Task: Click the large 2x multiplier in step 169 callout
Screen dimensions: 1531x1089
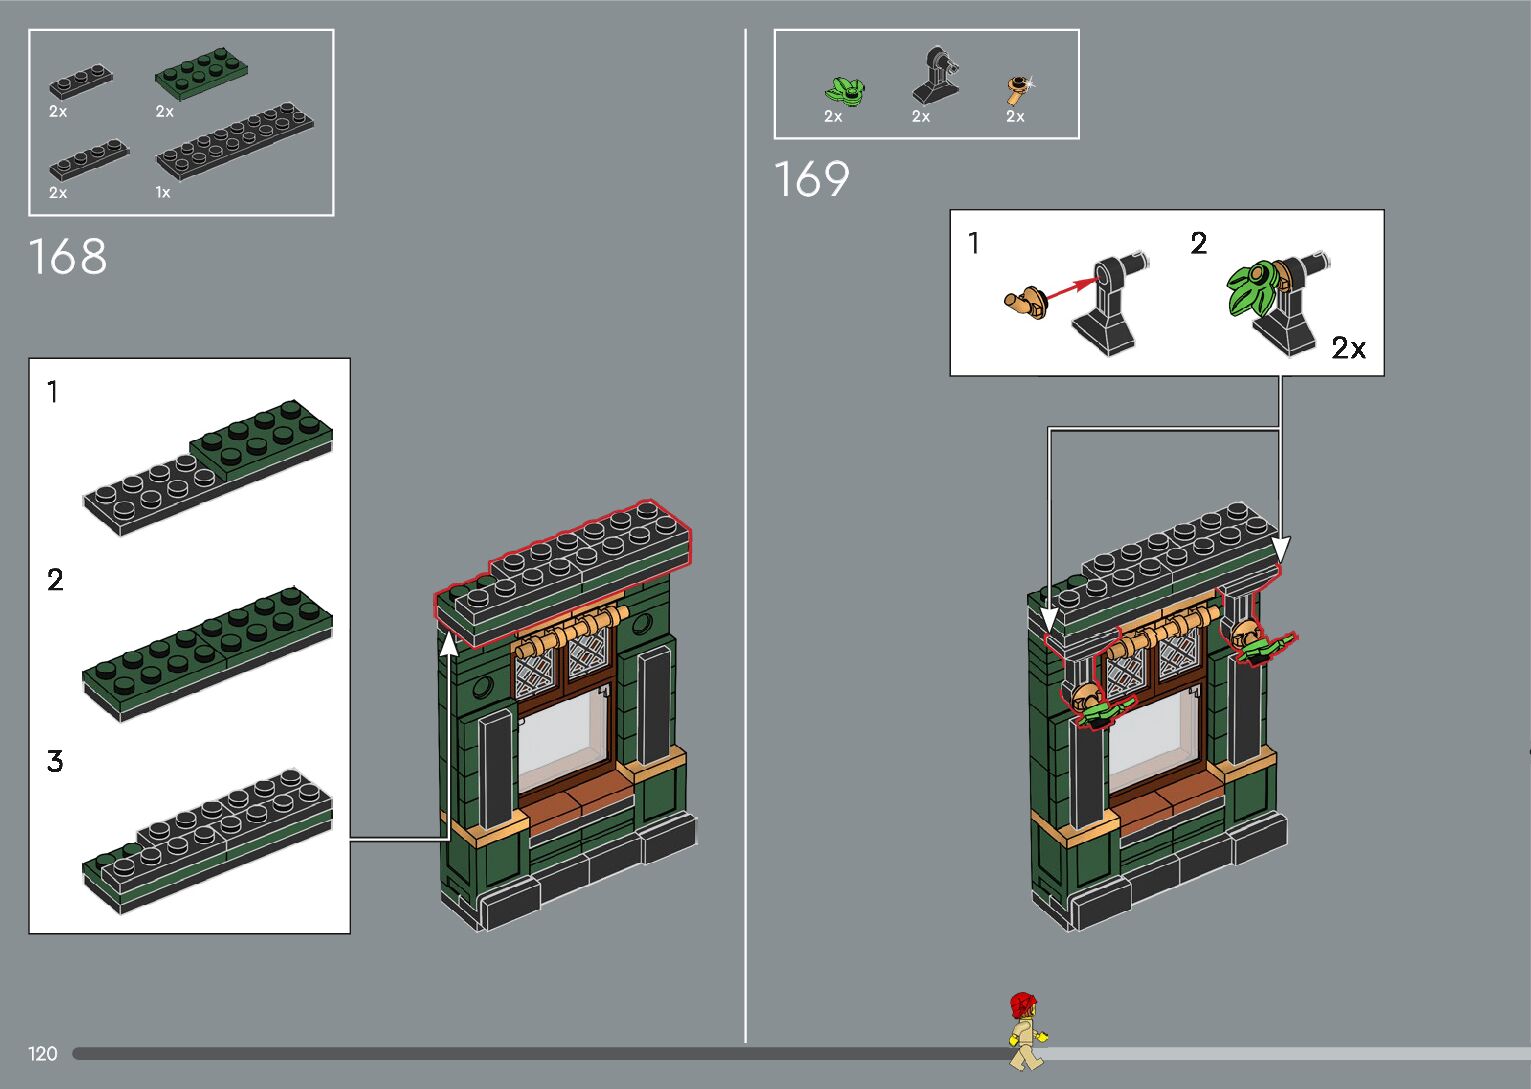Action: [x=1348, y=347]
